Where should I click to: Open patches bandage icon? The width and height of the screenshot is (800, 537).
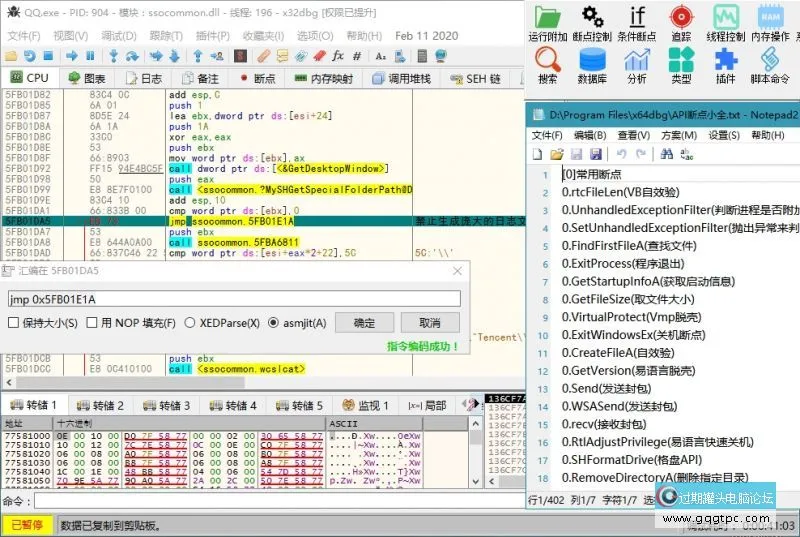point(263,56)
